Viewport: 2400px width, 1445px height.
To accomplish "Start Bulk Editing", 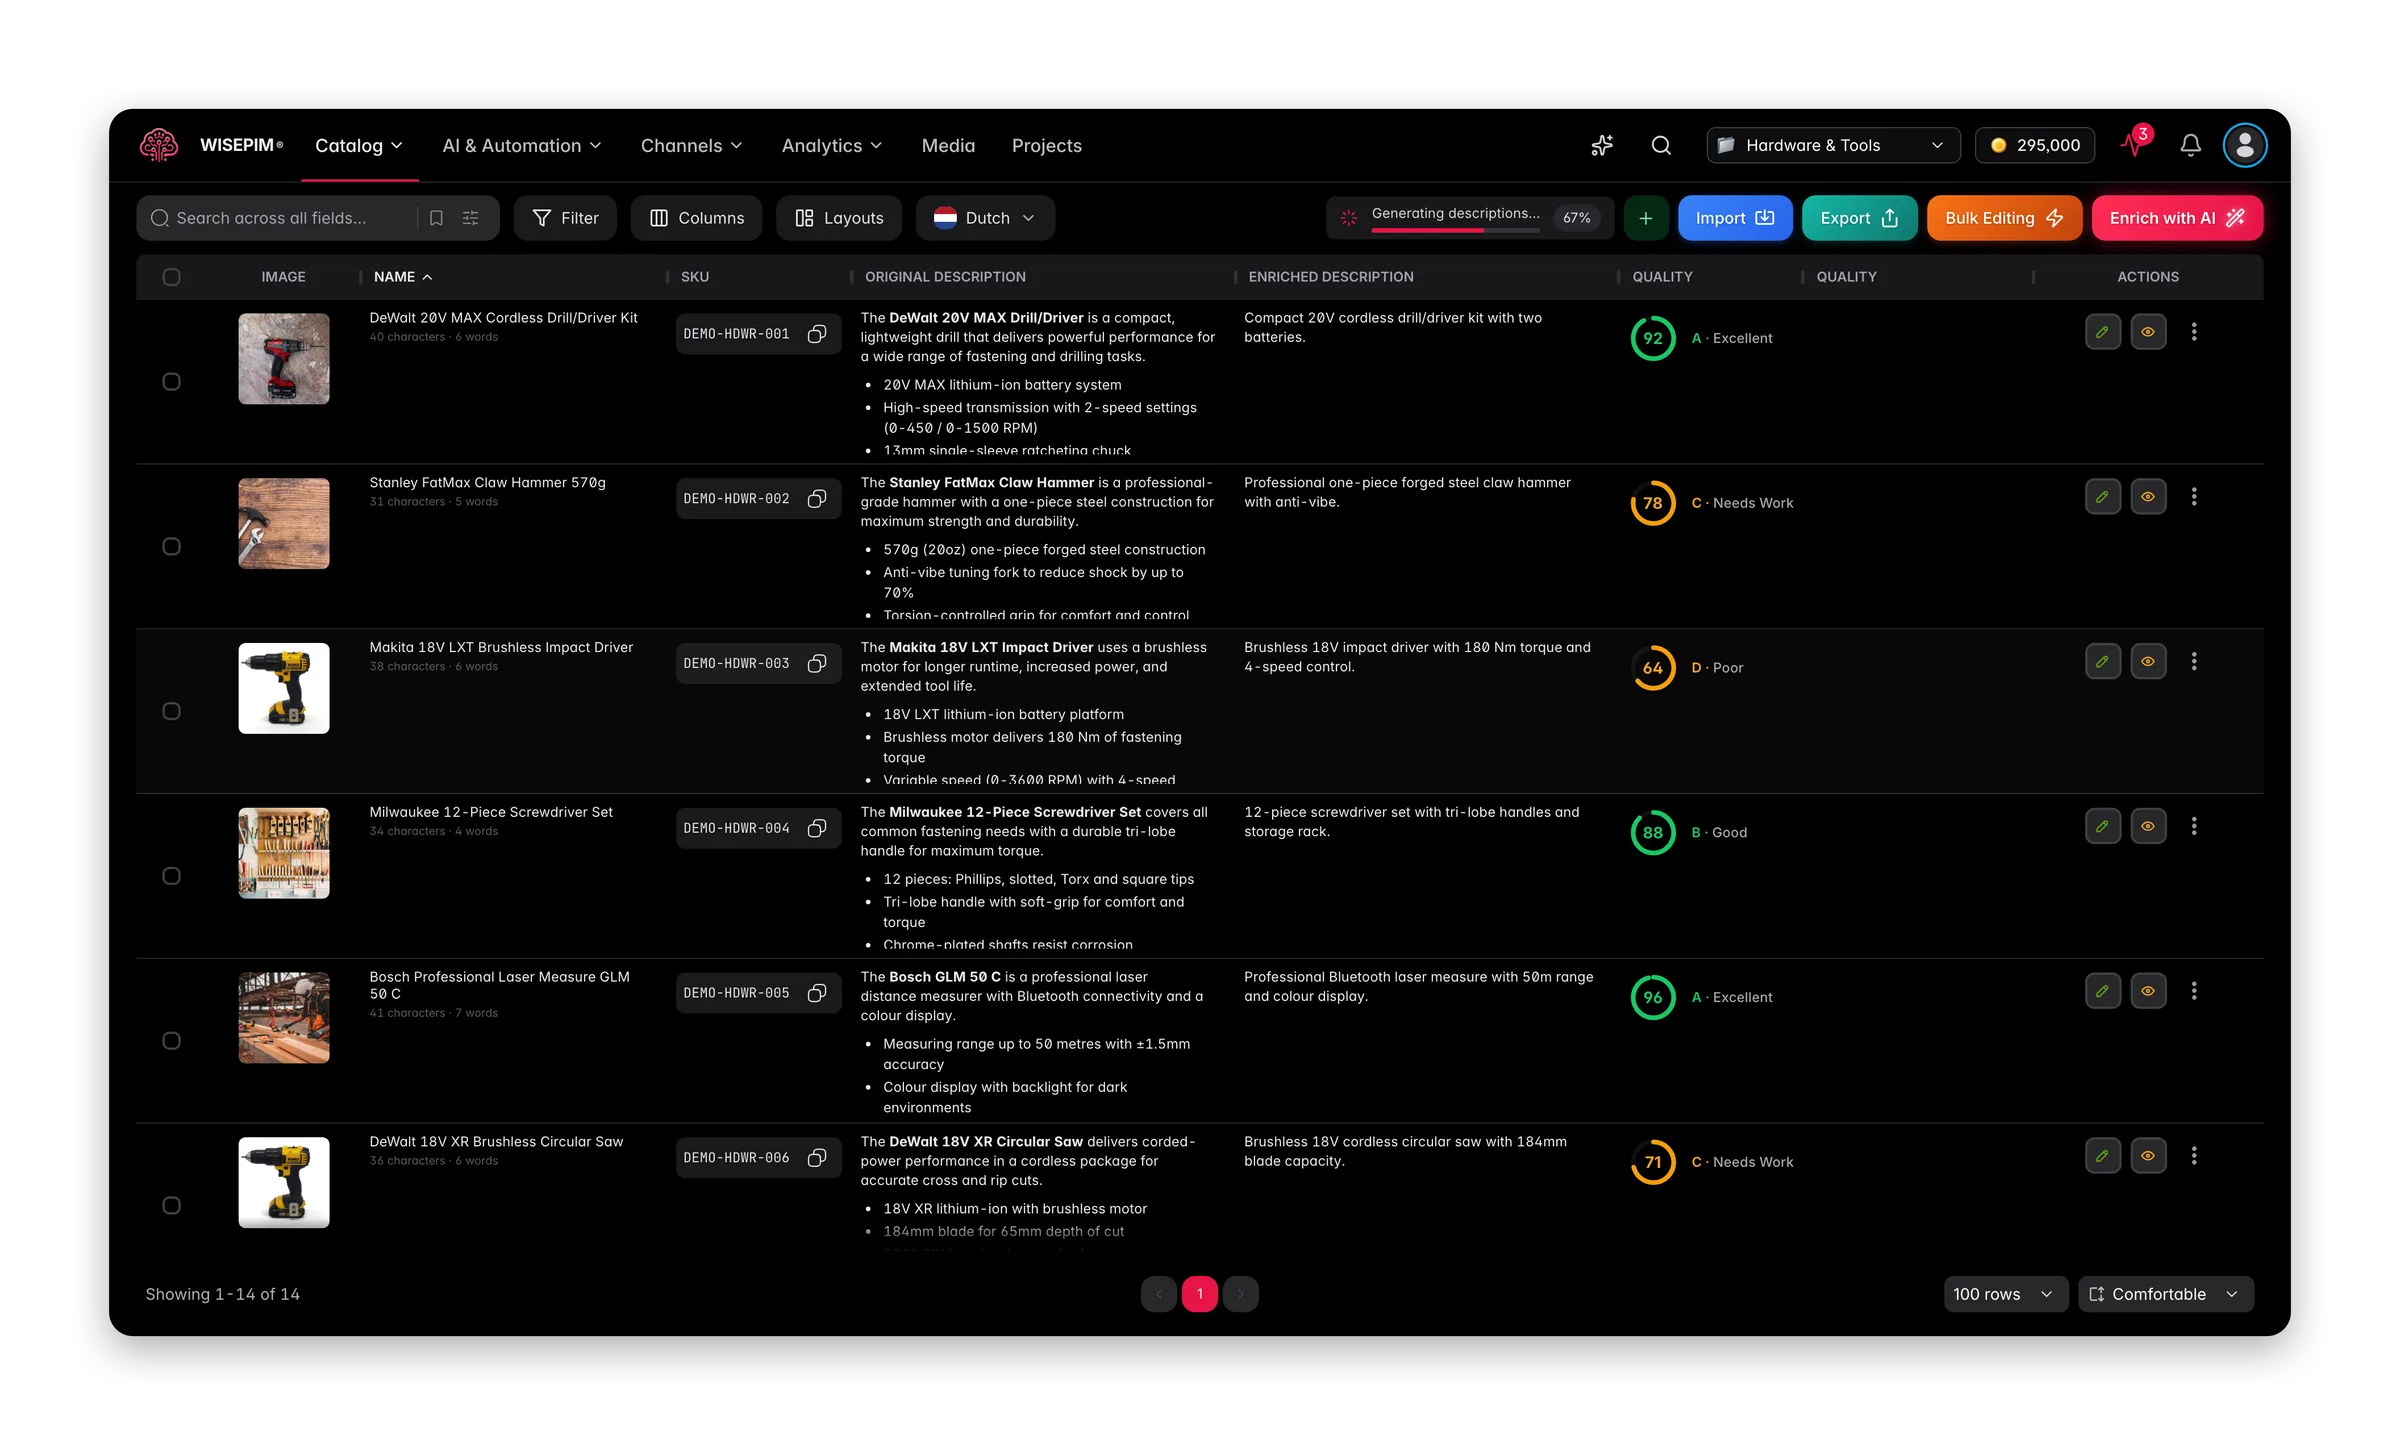I will click(x=2004, y=218).
